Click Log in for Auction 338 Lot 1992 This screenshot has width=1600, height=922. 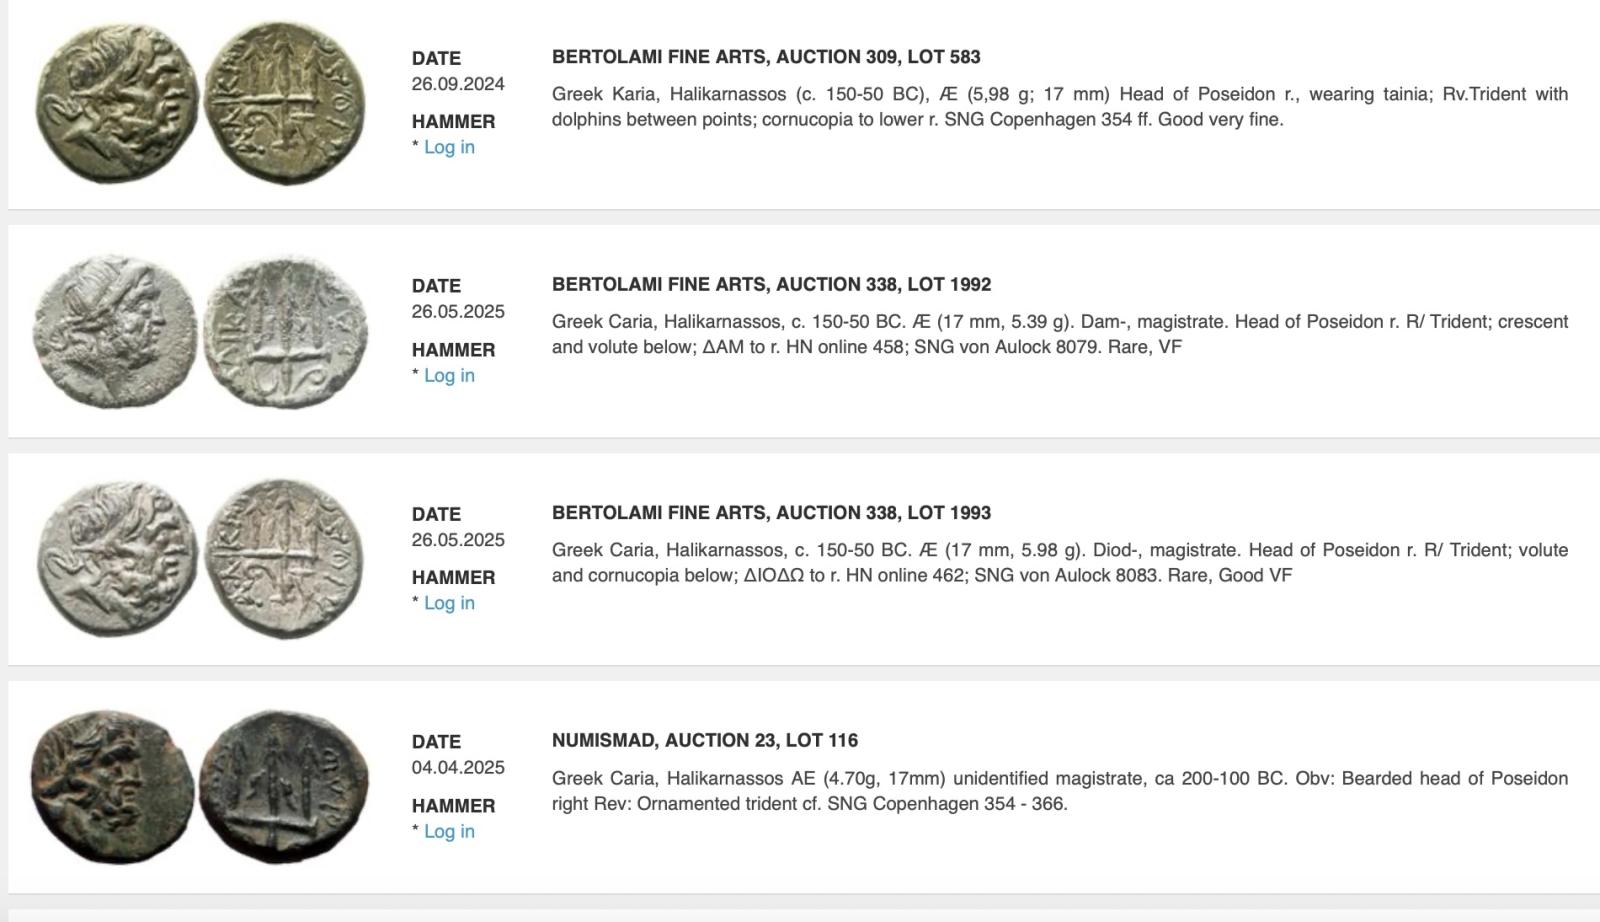449,375
